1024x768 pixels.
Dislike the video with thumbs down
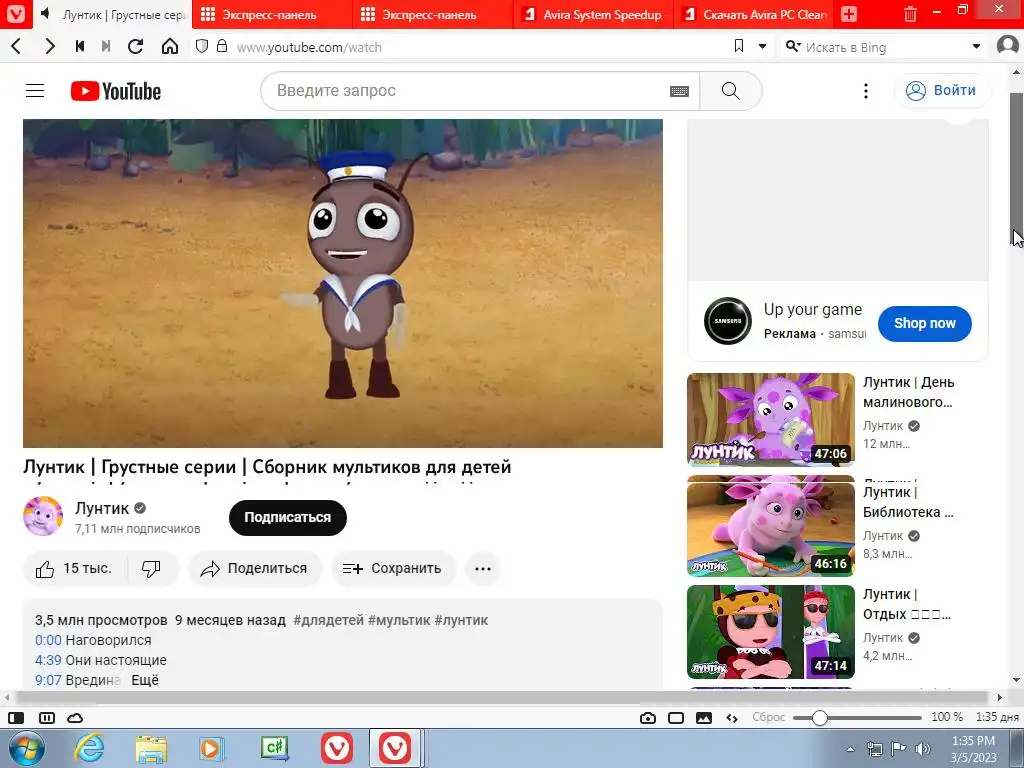[x=152, y=569]
